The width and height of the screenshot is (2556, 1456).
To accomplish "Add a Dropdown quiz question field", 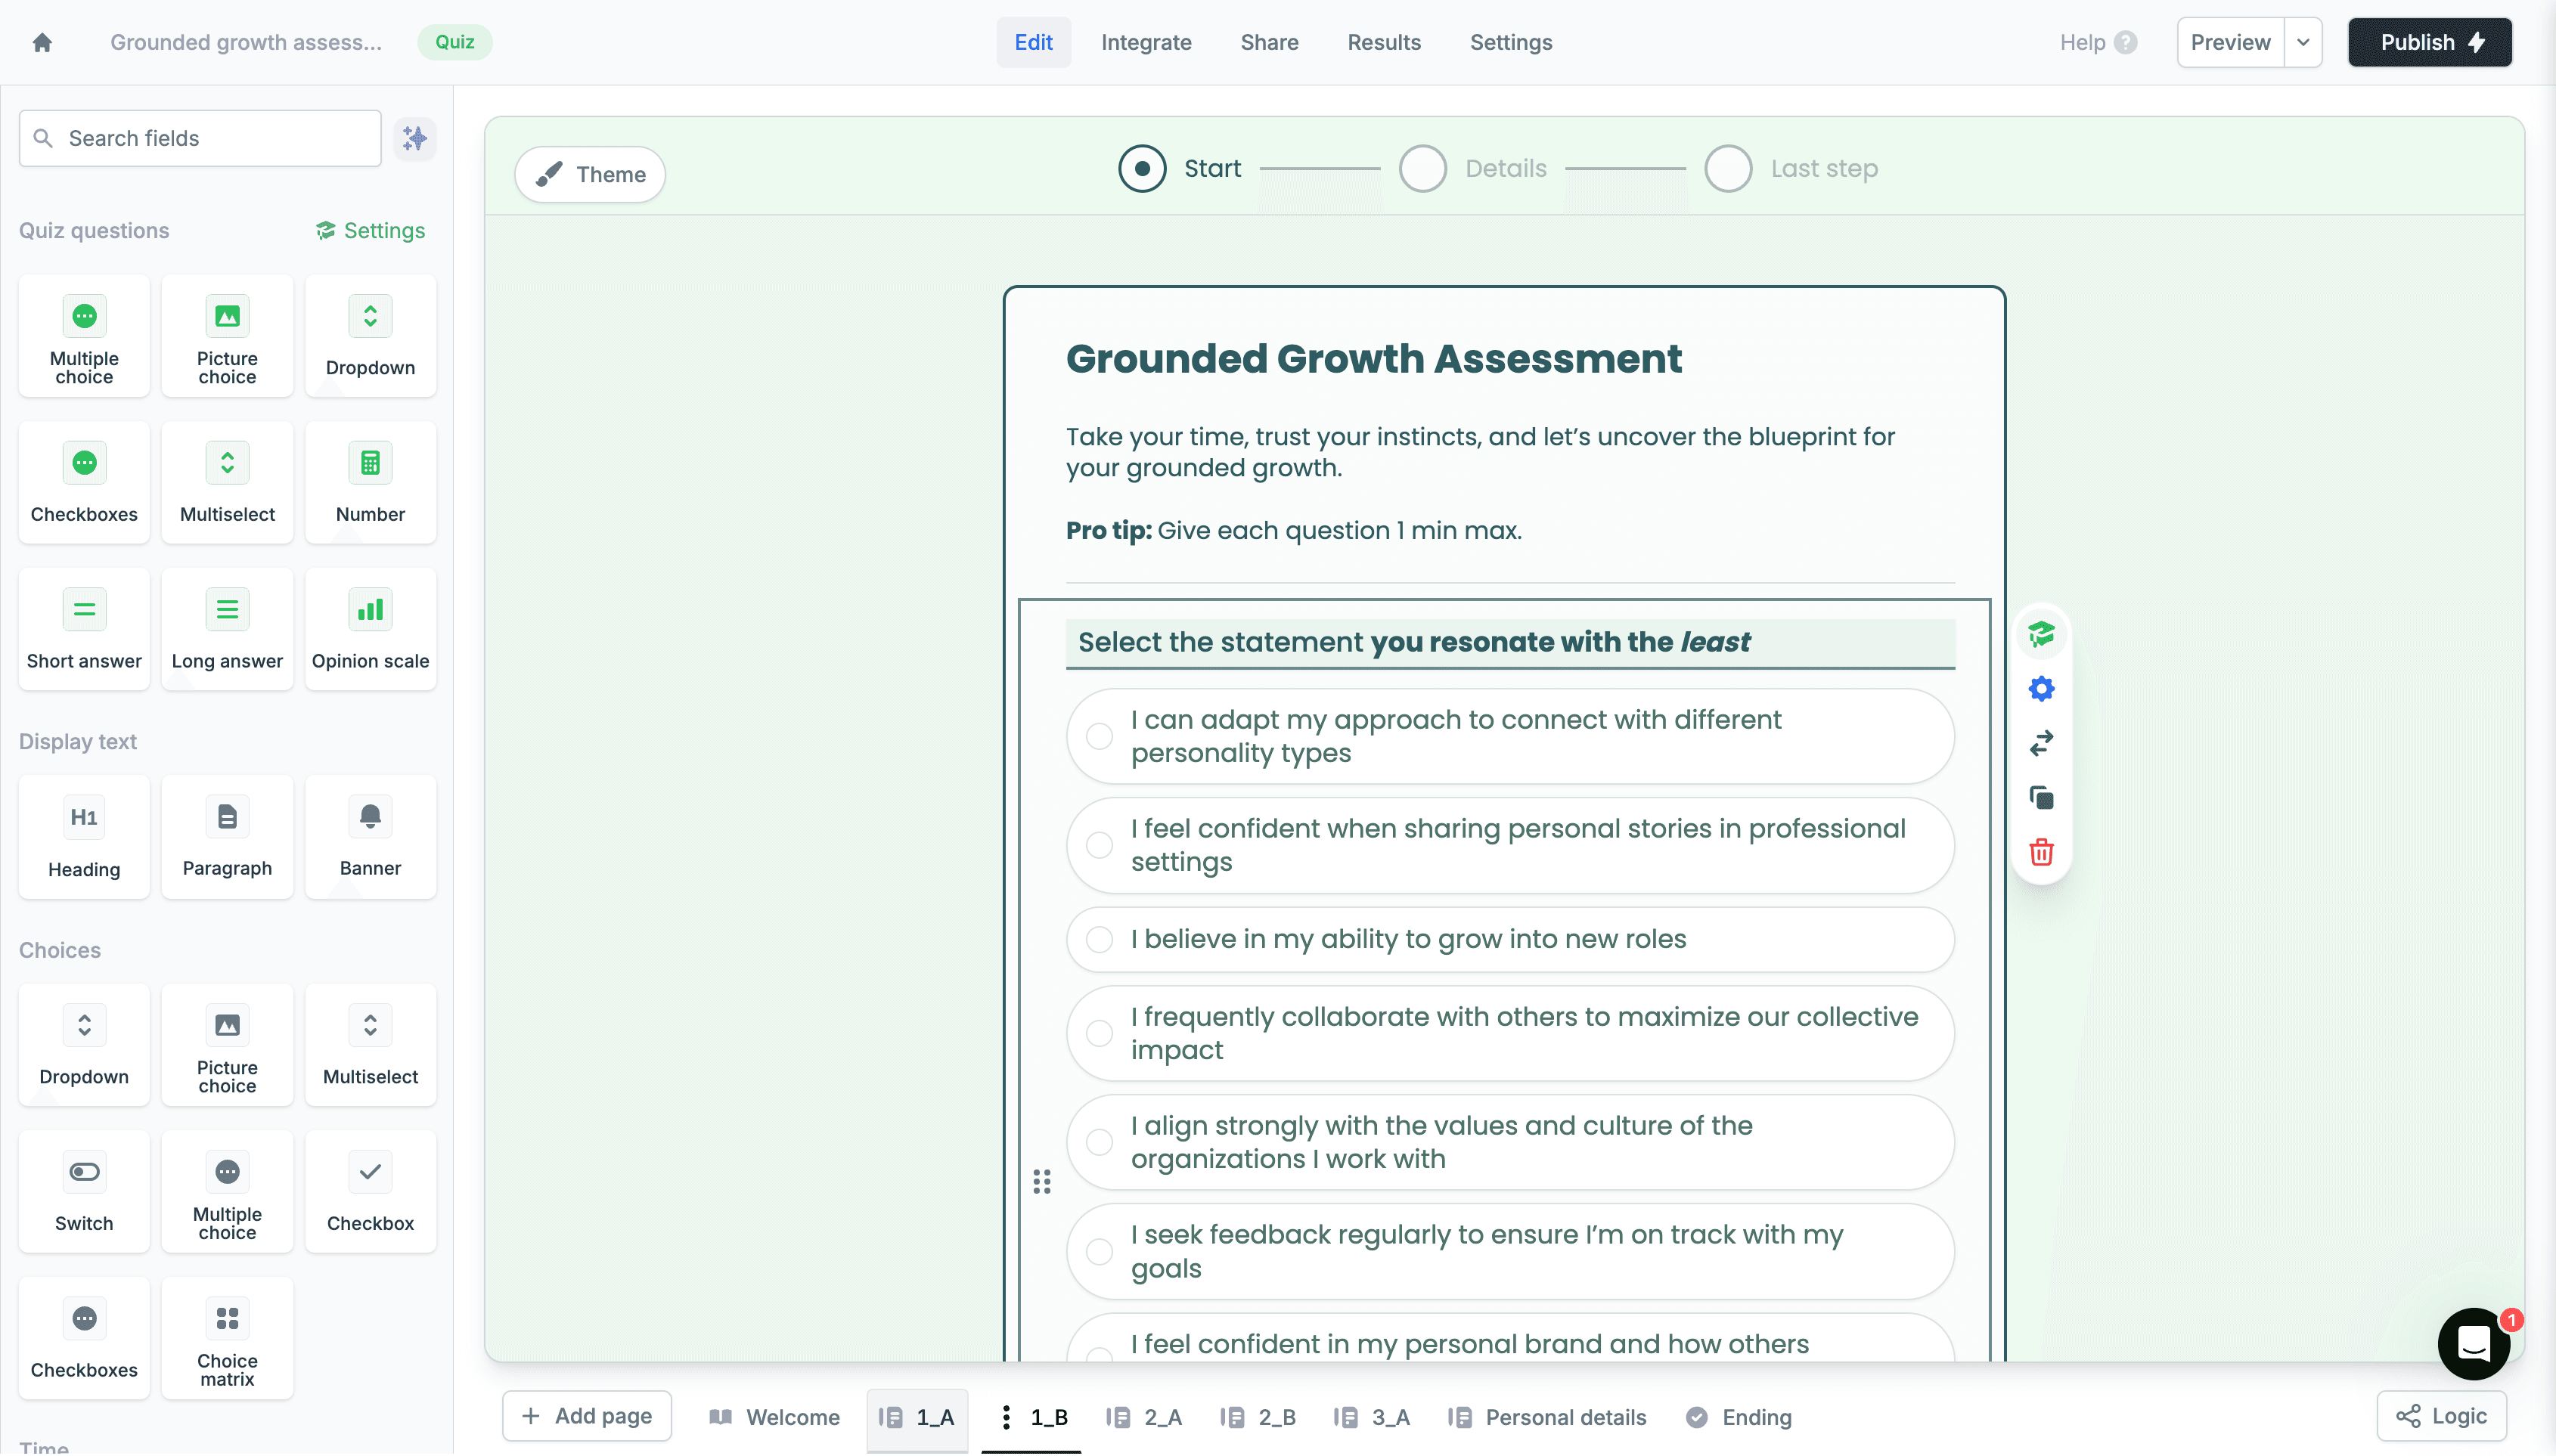I will [370, 336].
